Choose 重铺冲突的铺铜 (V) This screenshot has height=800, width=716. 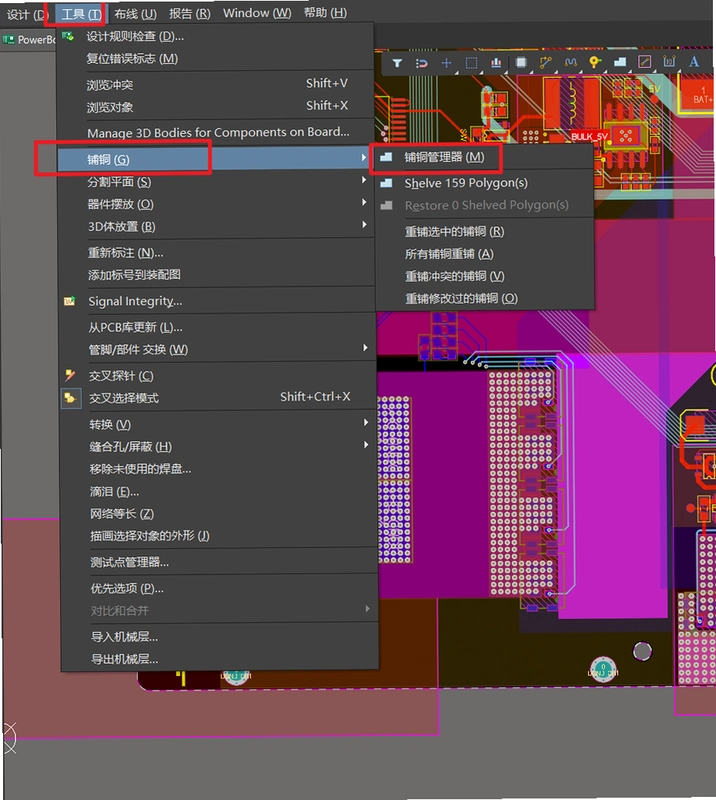click(485, 276)
